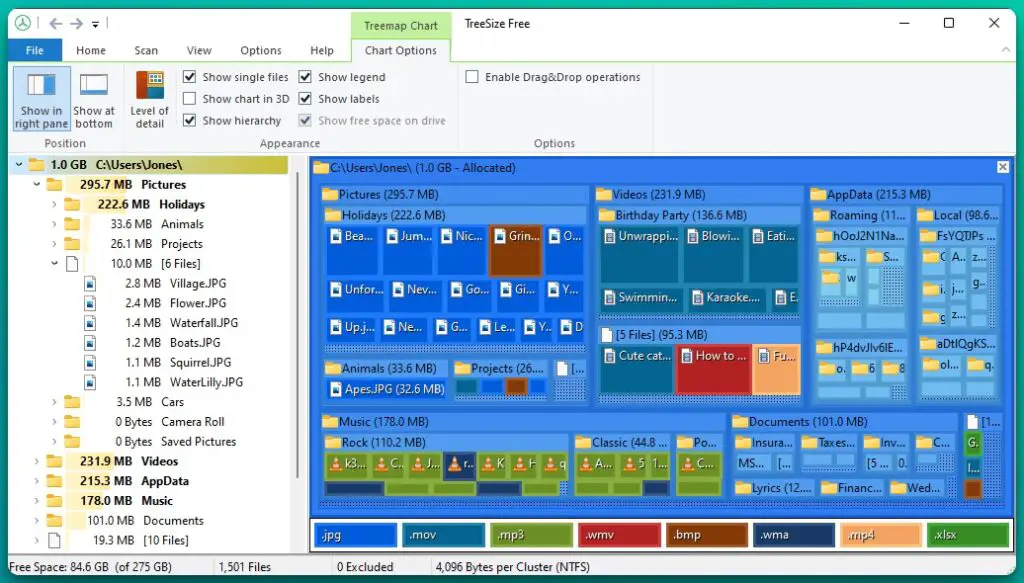Screen dimensions: 1024x583
Task: Close the treemap chart panel
Action: (1002, 167)
